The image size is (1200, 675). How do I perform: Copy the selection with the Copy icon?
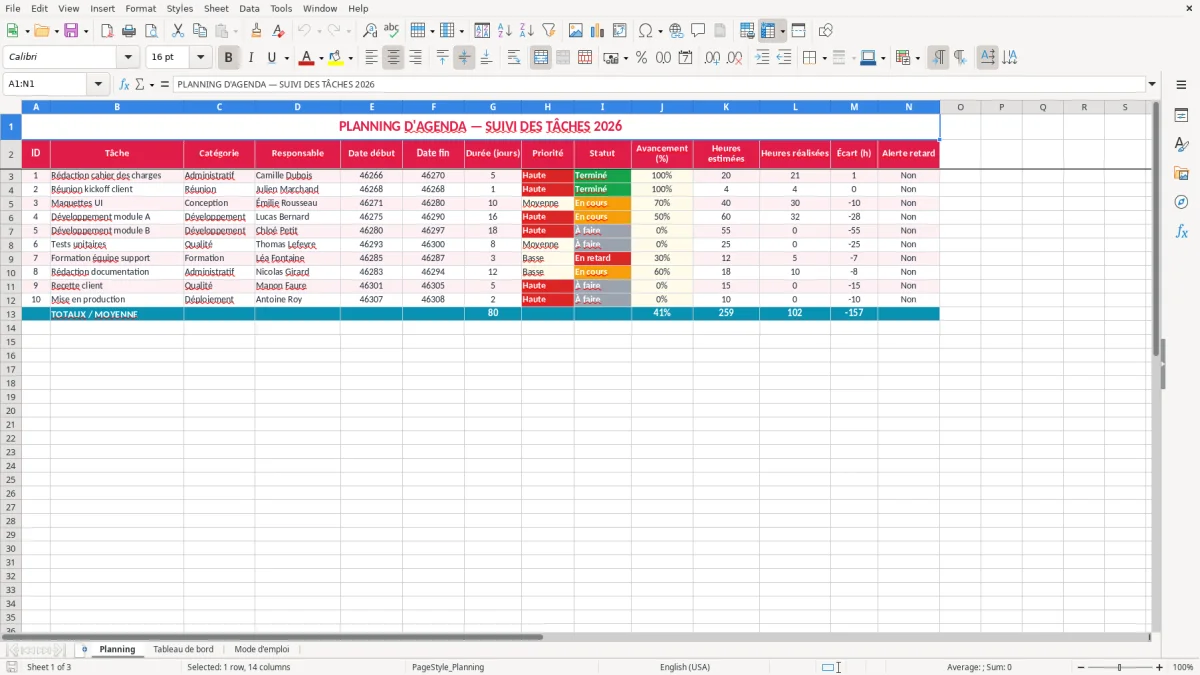pos(200,31)
